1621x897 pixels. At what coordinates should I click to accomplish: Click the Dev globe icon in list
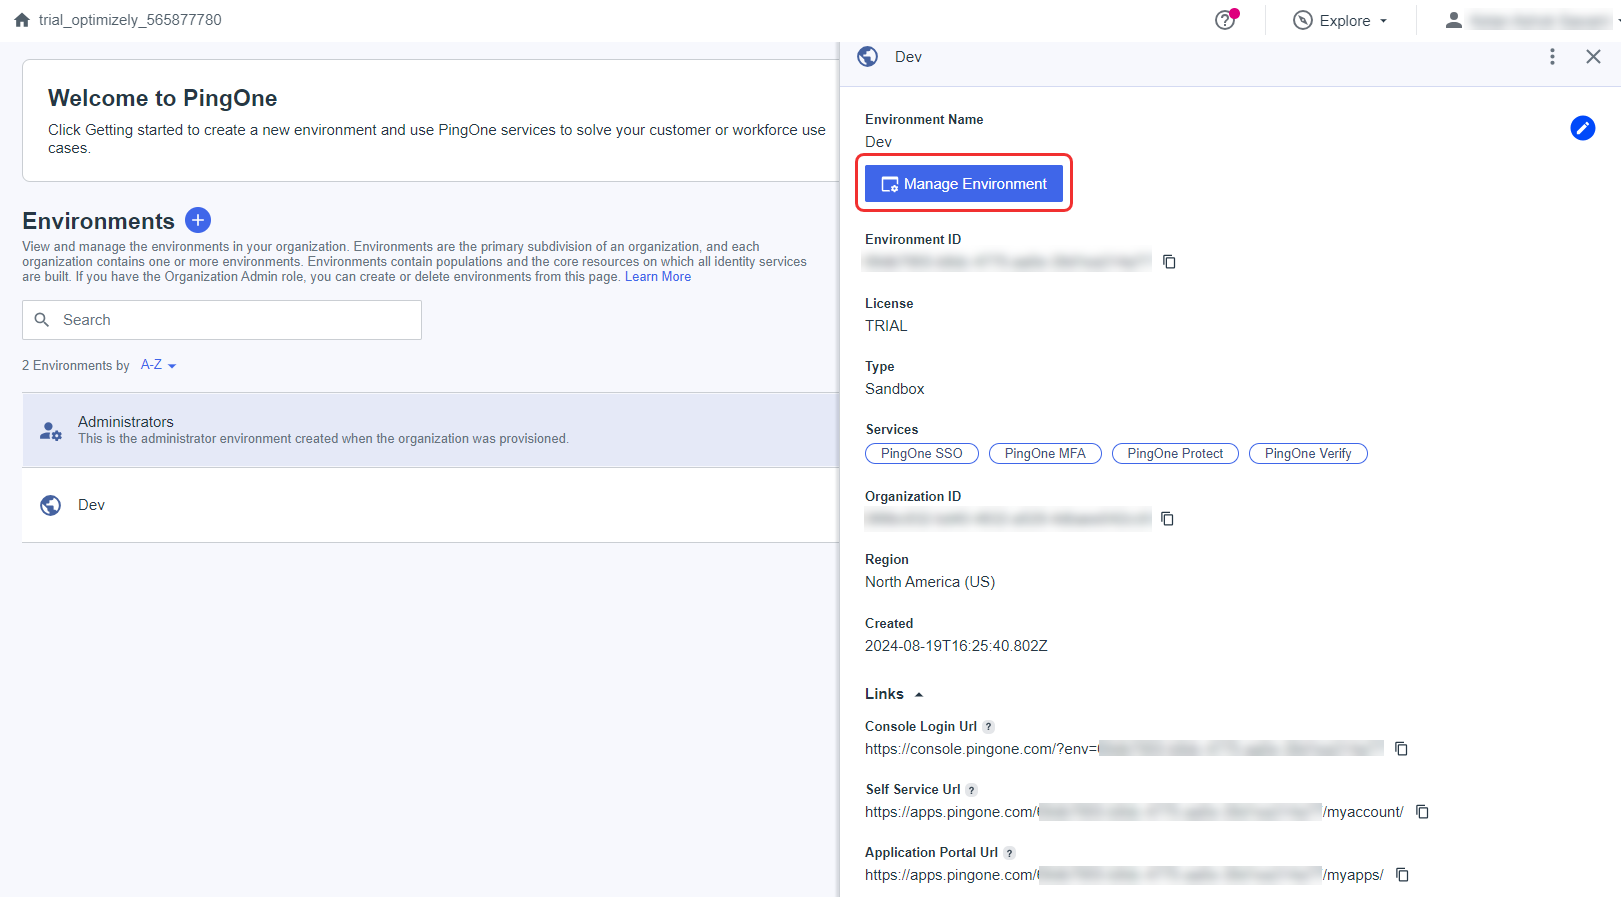[51, 505]
